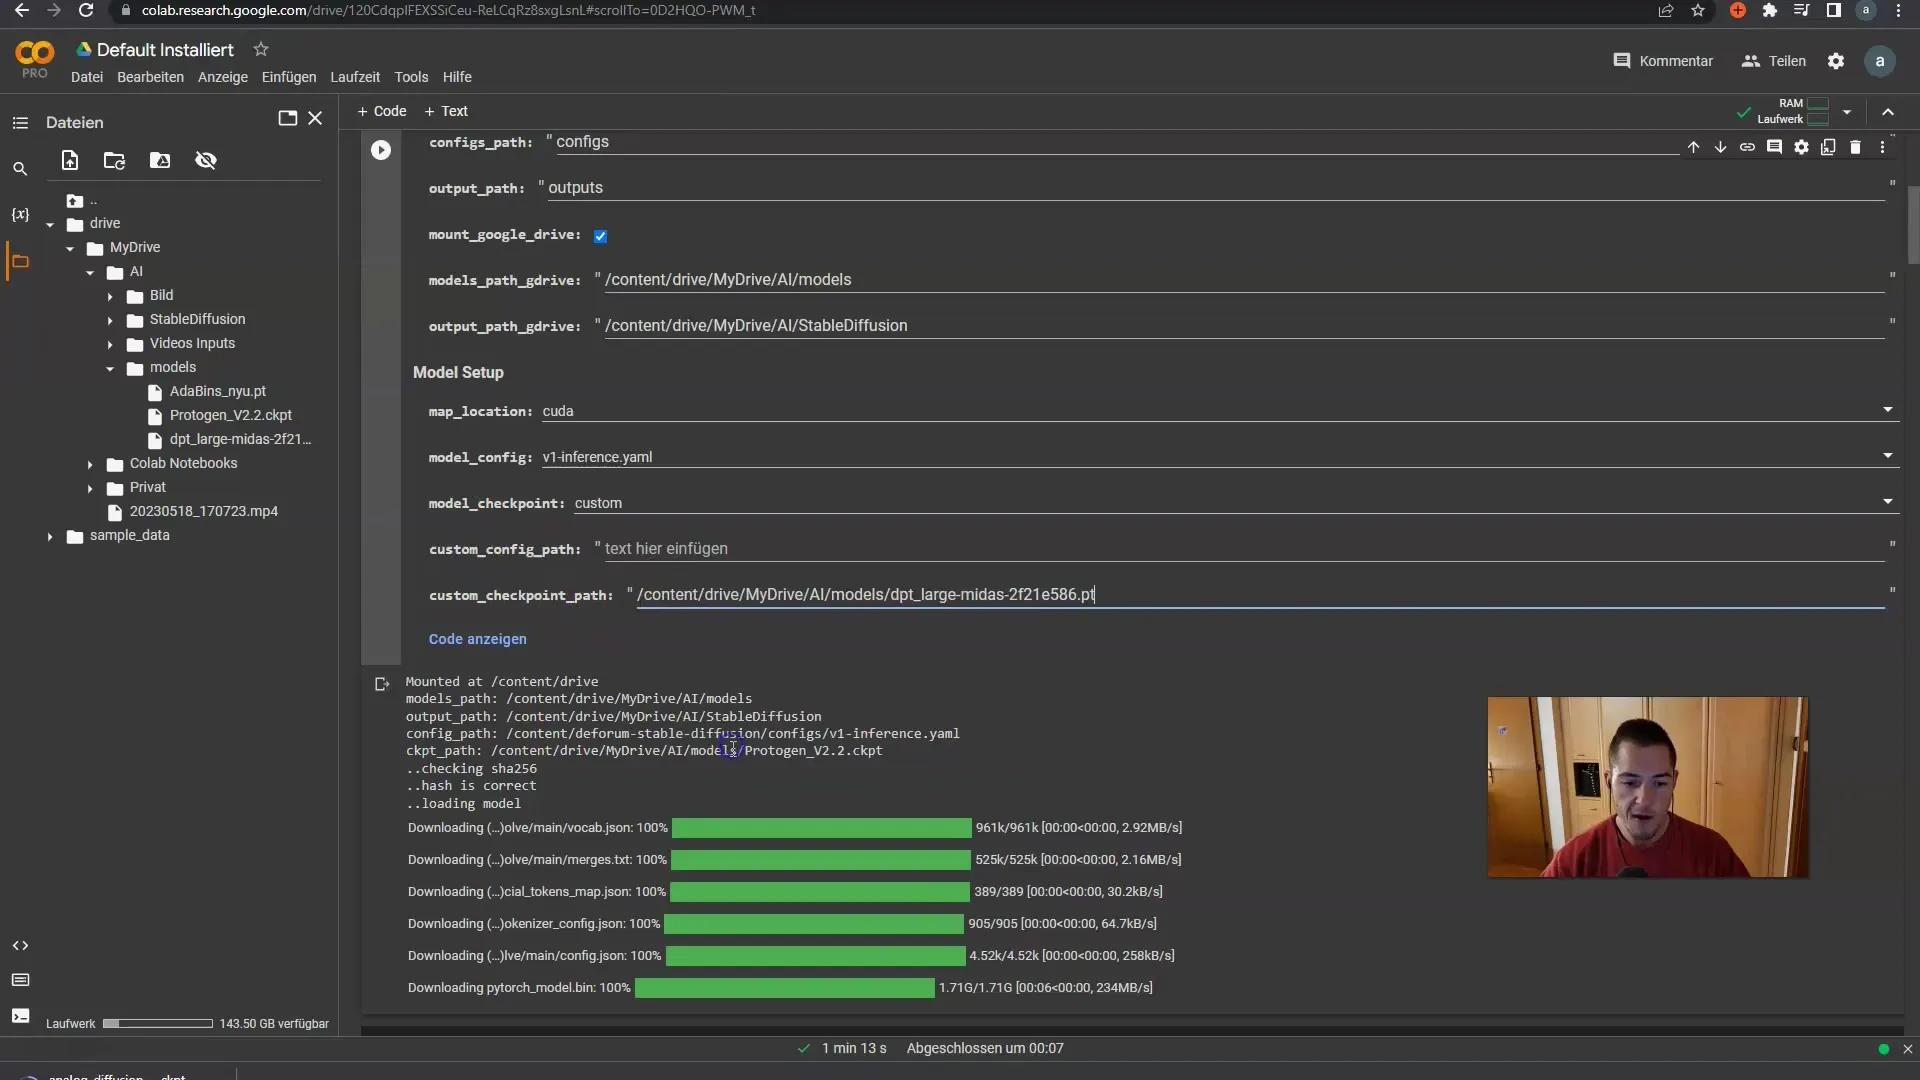The width and height of the screenshot is (1920, 1080).
Task: Select the Files folder sidebar icon
Action: coord(20,262)
